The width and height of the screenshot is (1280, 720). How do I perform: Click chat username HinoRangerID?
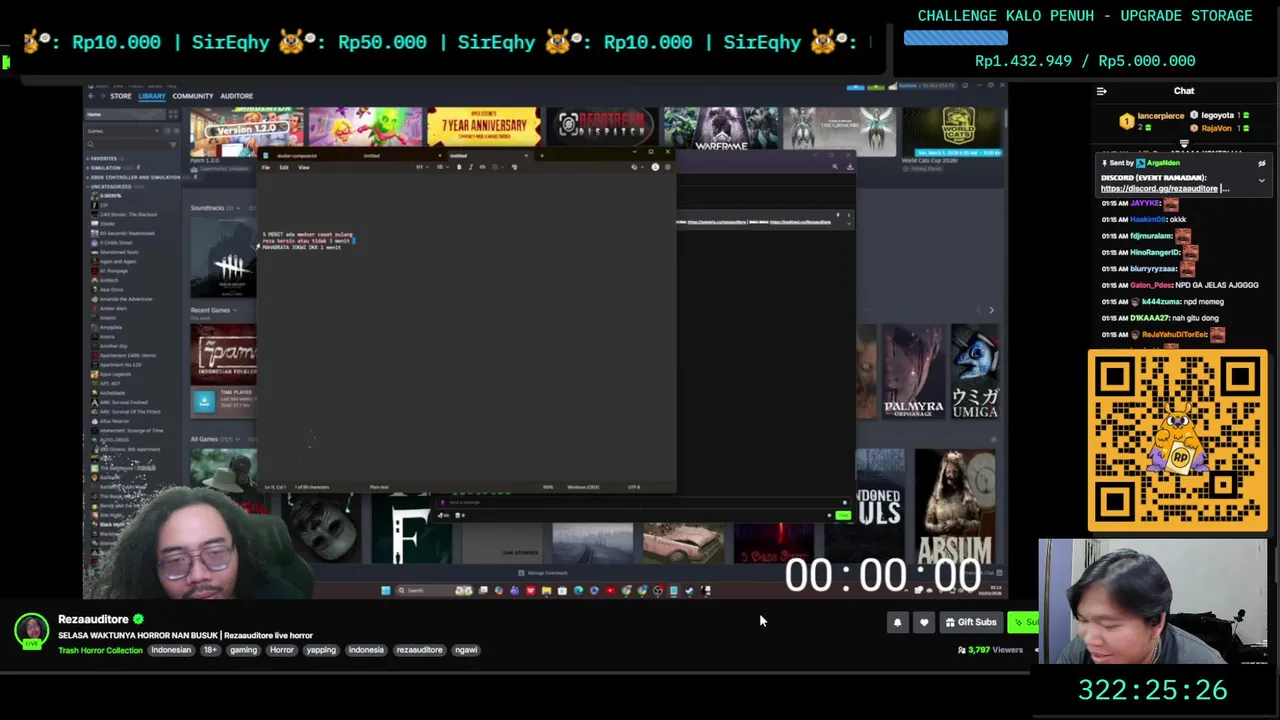pyautogui.click(x=1155, y=252)
